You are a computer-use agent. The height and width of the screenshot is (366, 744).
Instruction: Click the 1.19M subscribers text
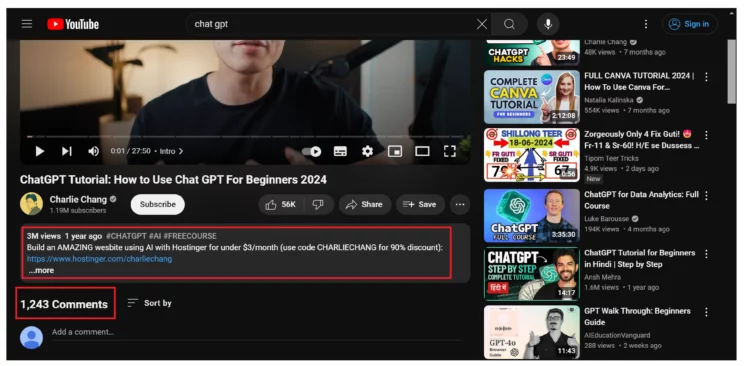[x=78, y=210]
